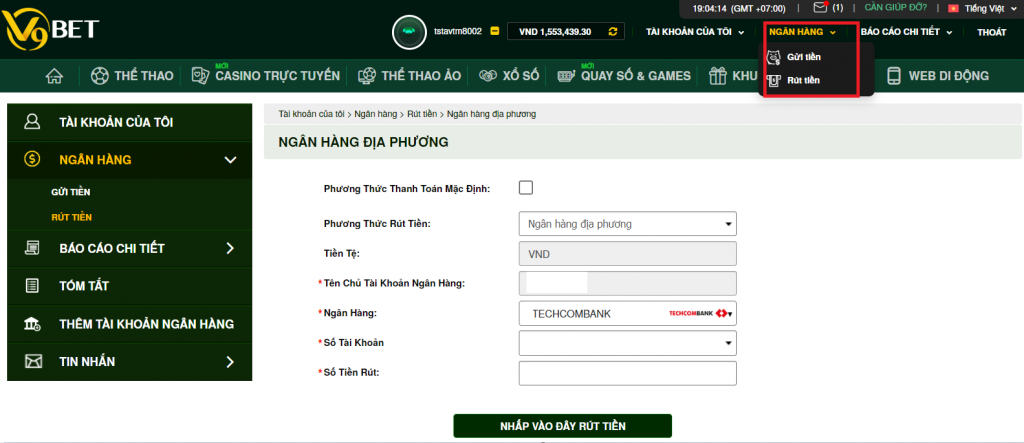Open the mail envelope icon in top bar
The height and width of the screenshot is (443, 1024).
[x=820, y=8]
